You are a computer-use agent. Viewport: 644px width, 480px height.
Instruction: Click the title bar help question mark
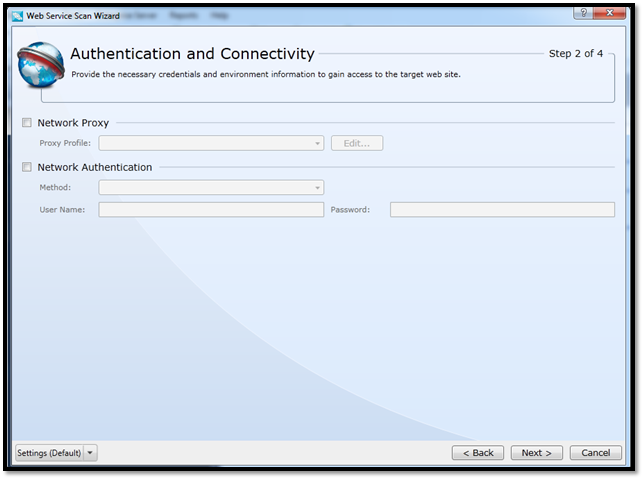(x=581, y=13)
